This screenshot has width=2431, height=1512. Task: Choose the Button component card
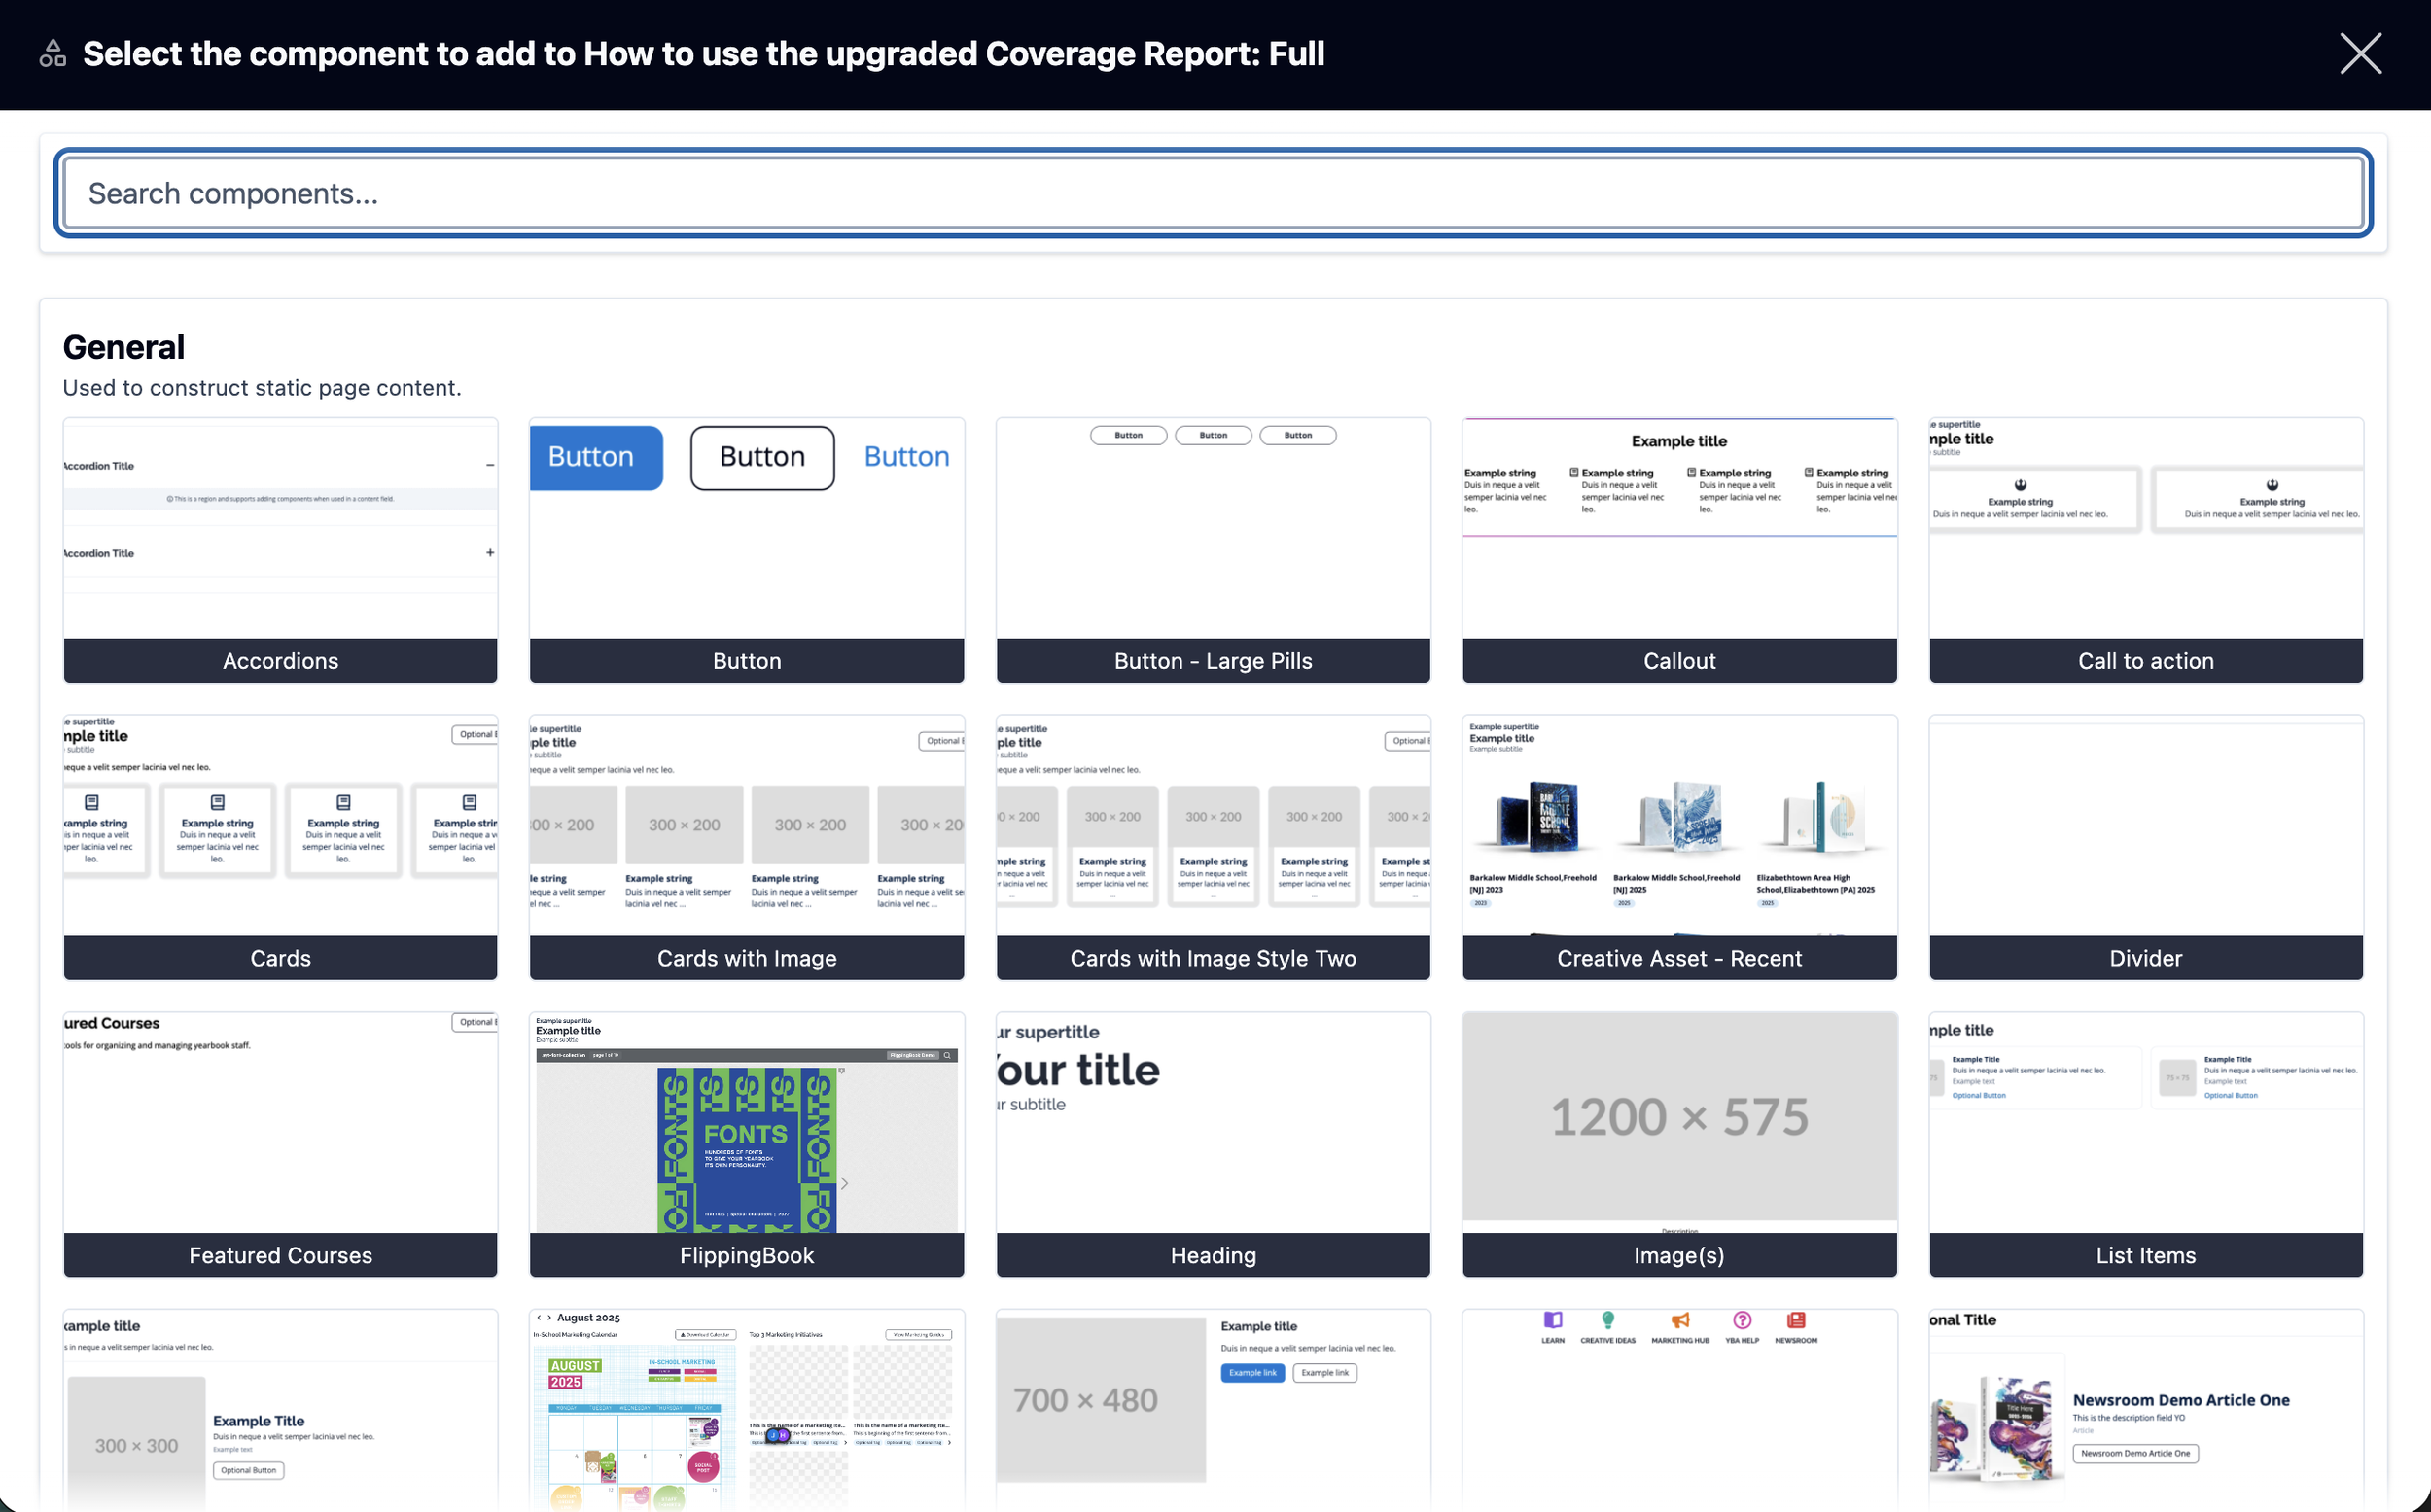tap(747, 550)
